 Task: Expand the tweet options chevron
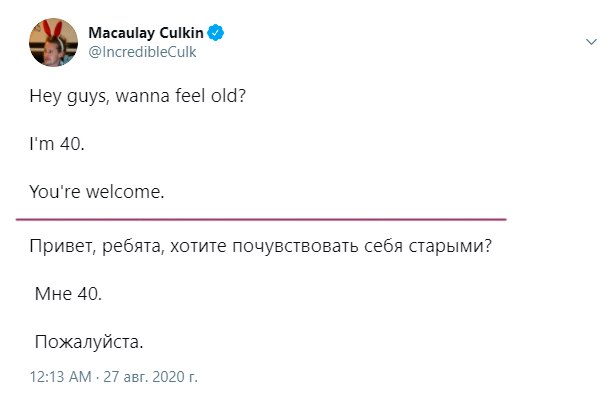591,41
